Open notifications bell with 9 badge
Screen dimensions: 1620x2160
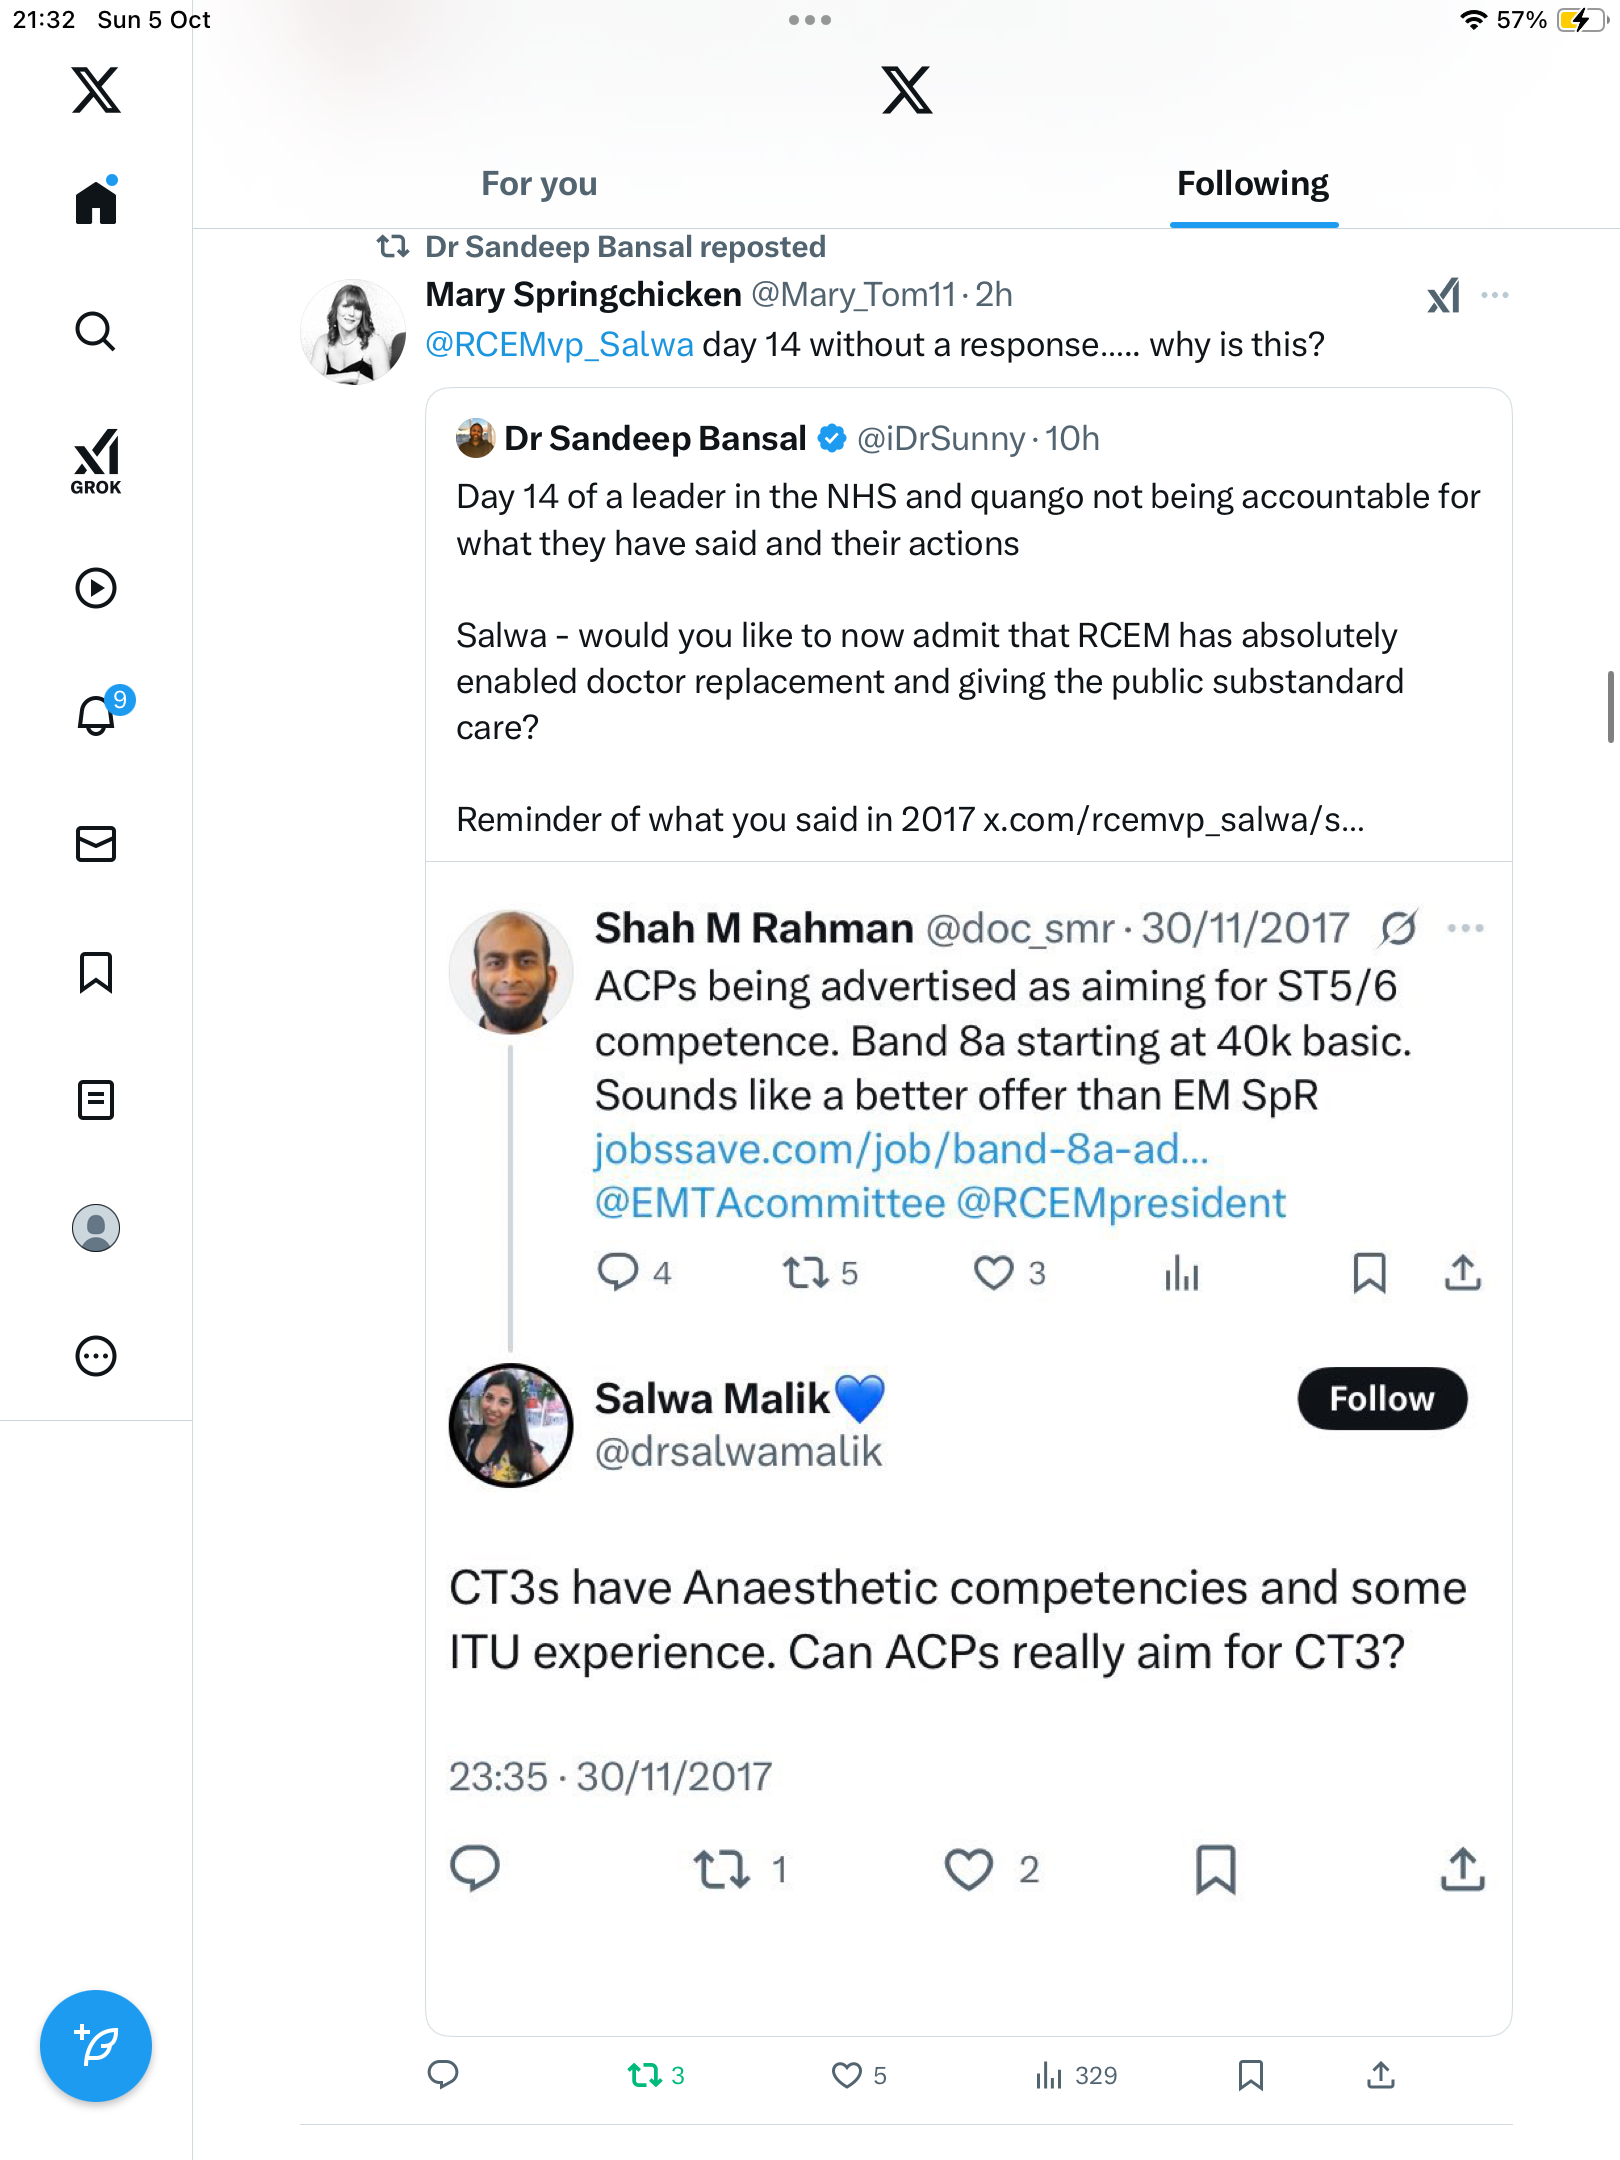pyautogui.click(x=98, y=715)
